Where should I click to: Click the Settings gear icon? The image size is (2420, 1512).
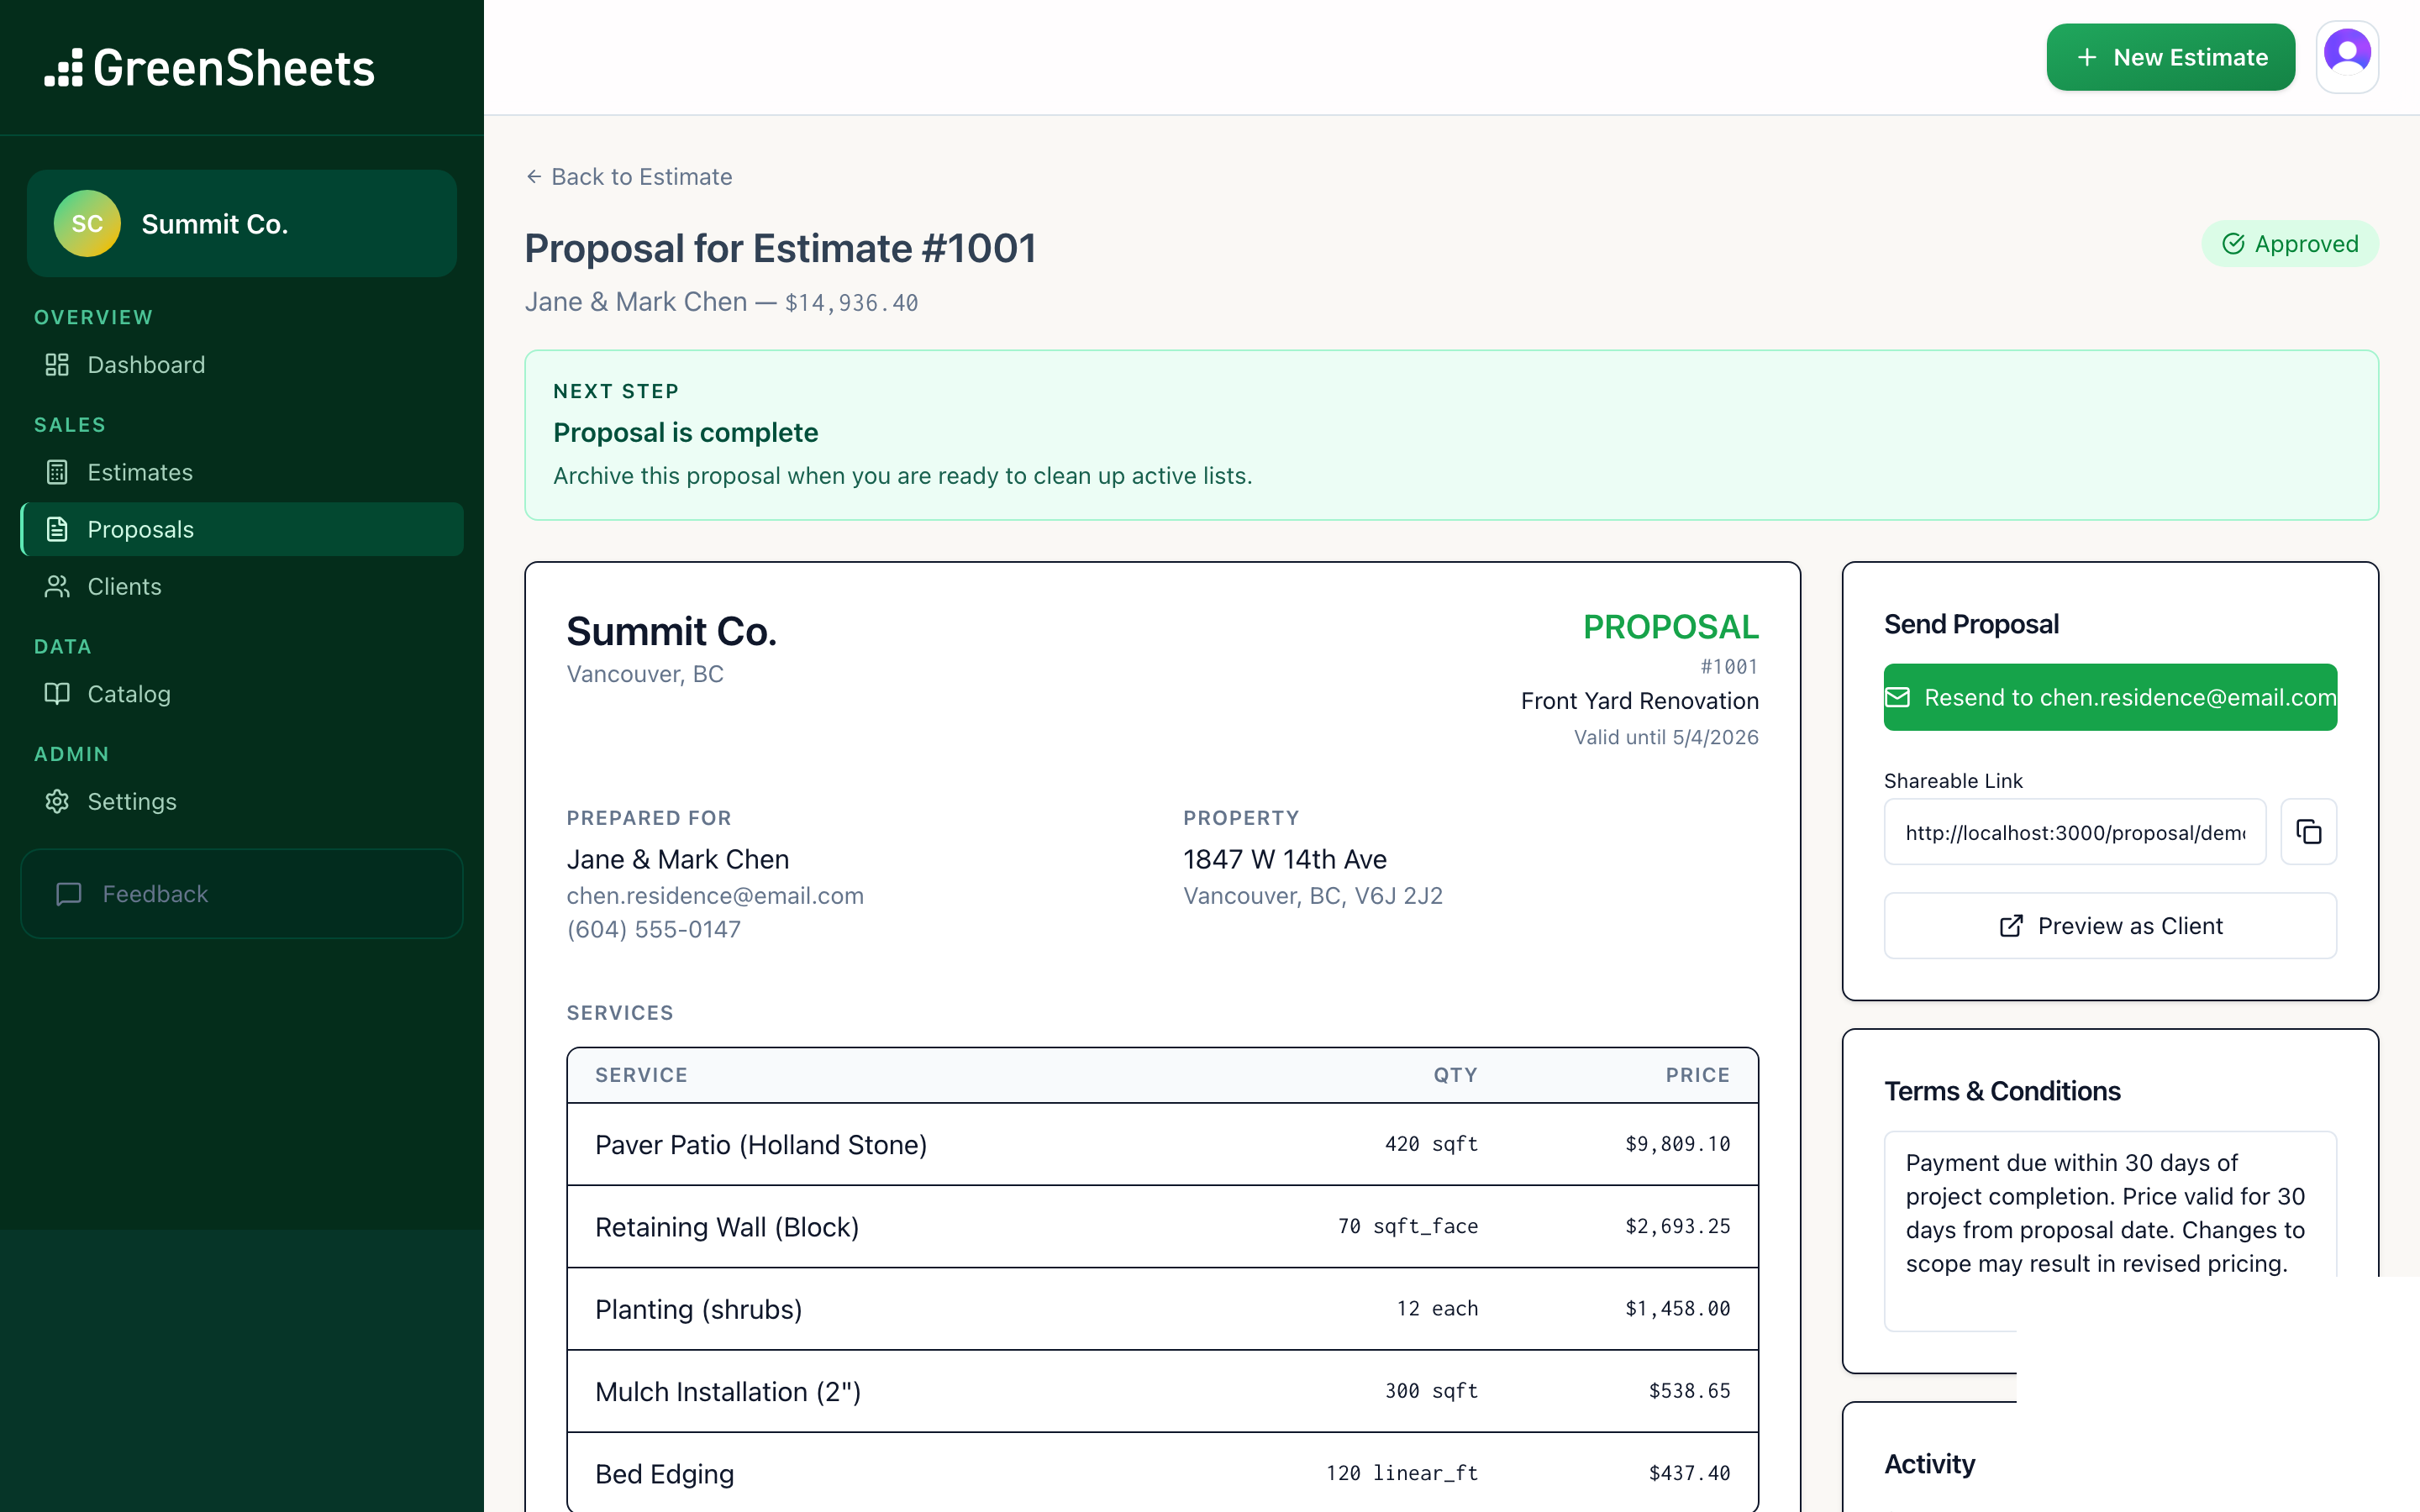pos(57,801)
